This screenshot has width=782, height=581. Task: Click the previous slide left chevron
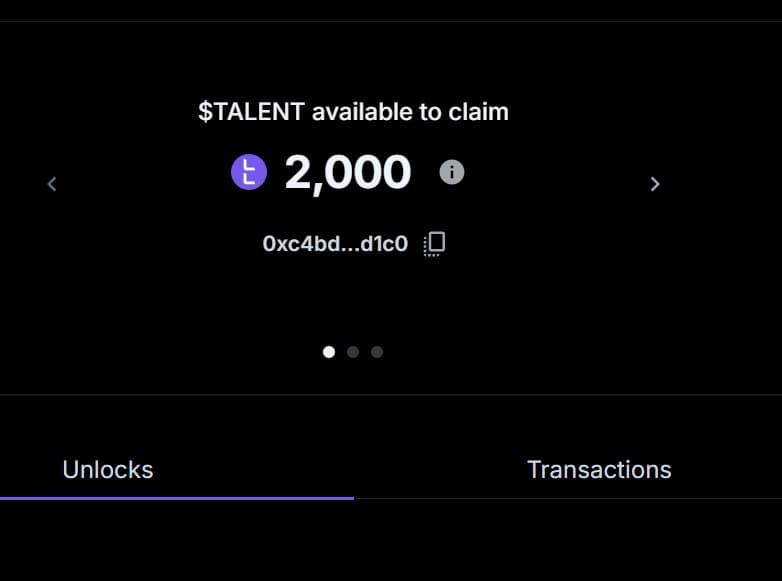(x=52, y=184)
